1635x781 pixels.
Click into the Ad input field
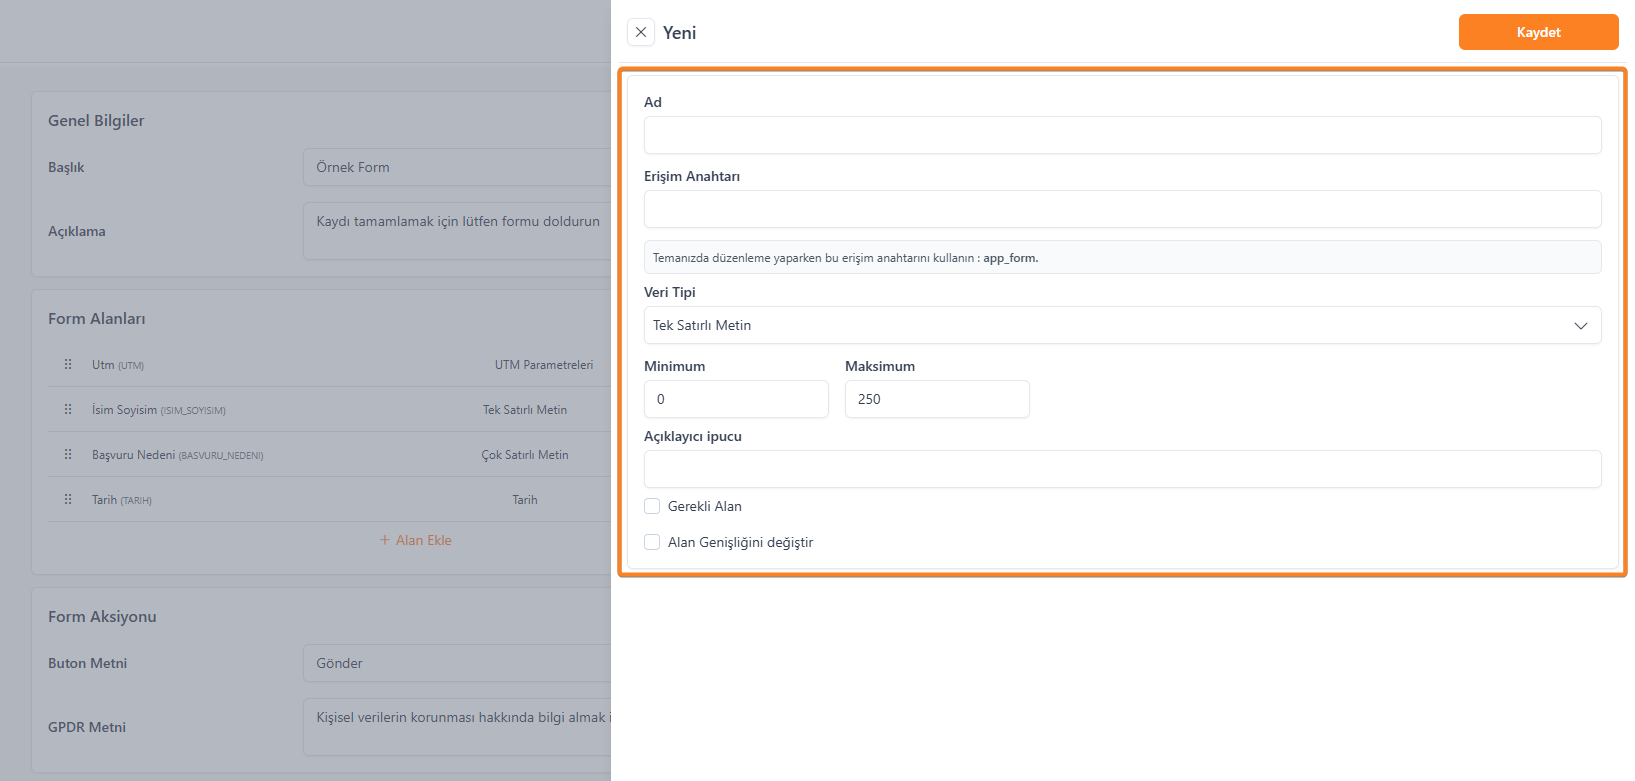(1122, 135)
